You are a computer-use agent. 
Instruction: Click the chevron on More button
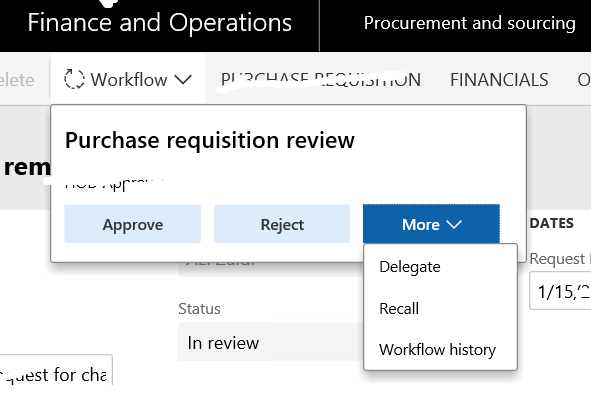tap(454, 224)
